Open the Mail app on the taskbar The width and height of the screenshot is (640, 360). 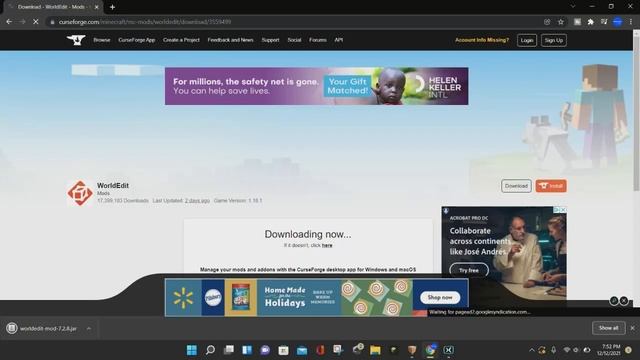coord(302,350)
